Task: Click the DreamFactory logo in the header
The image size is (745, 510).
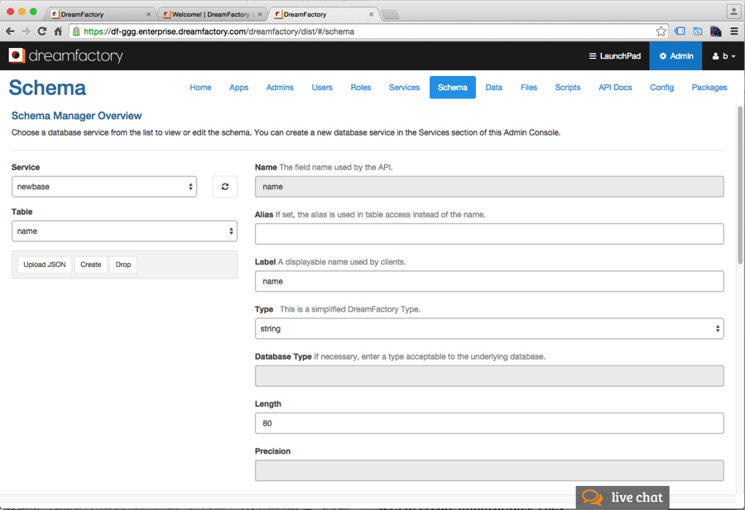Action: [66, 56]
